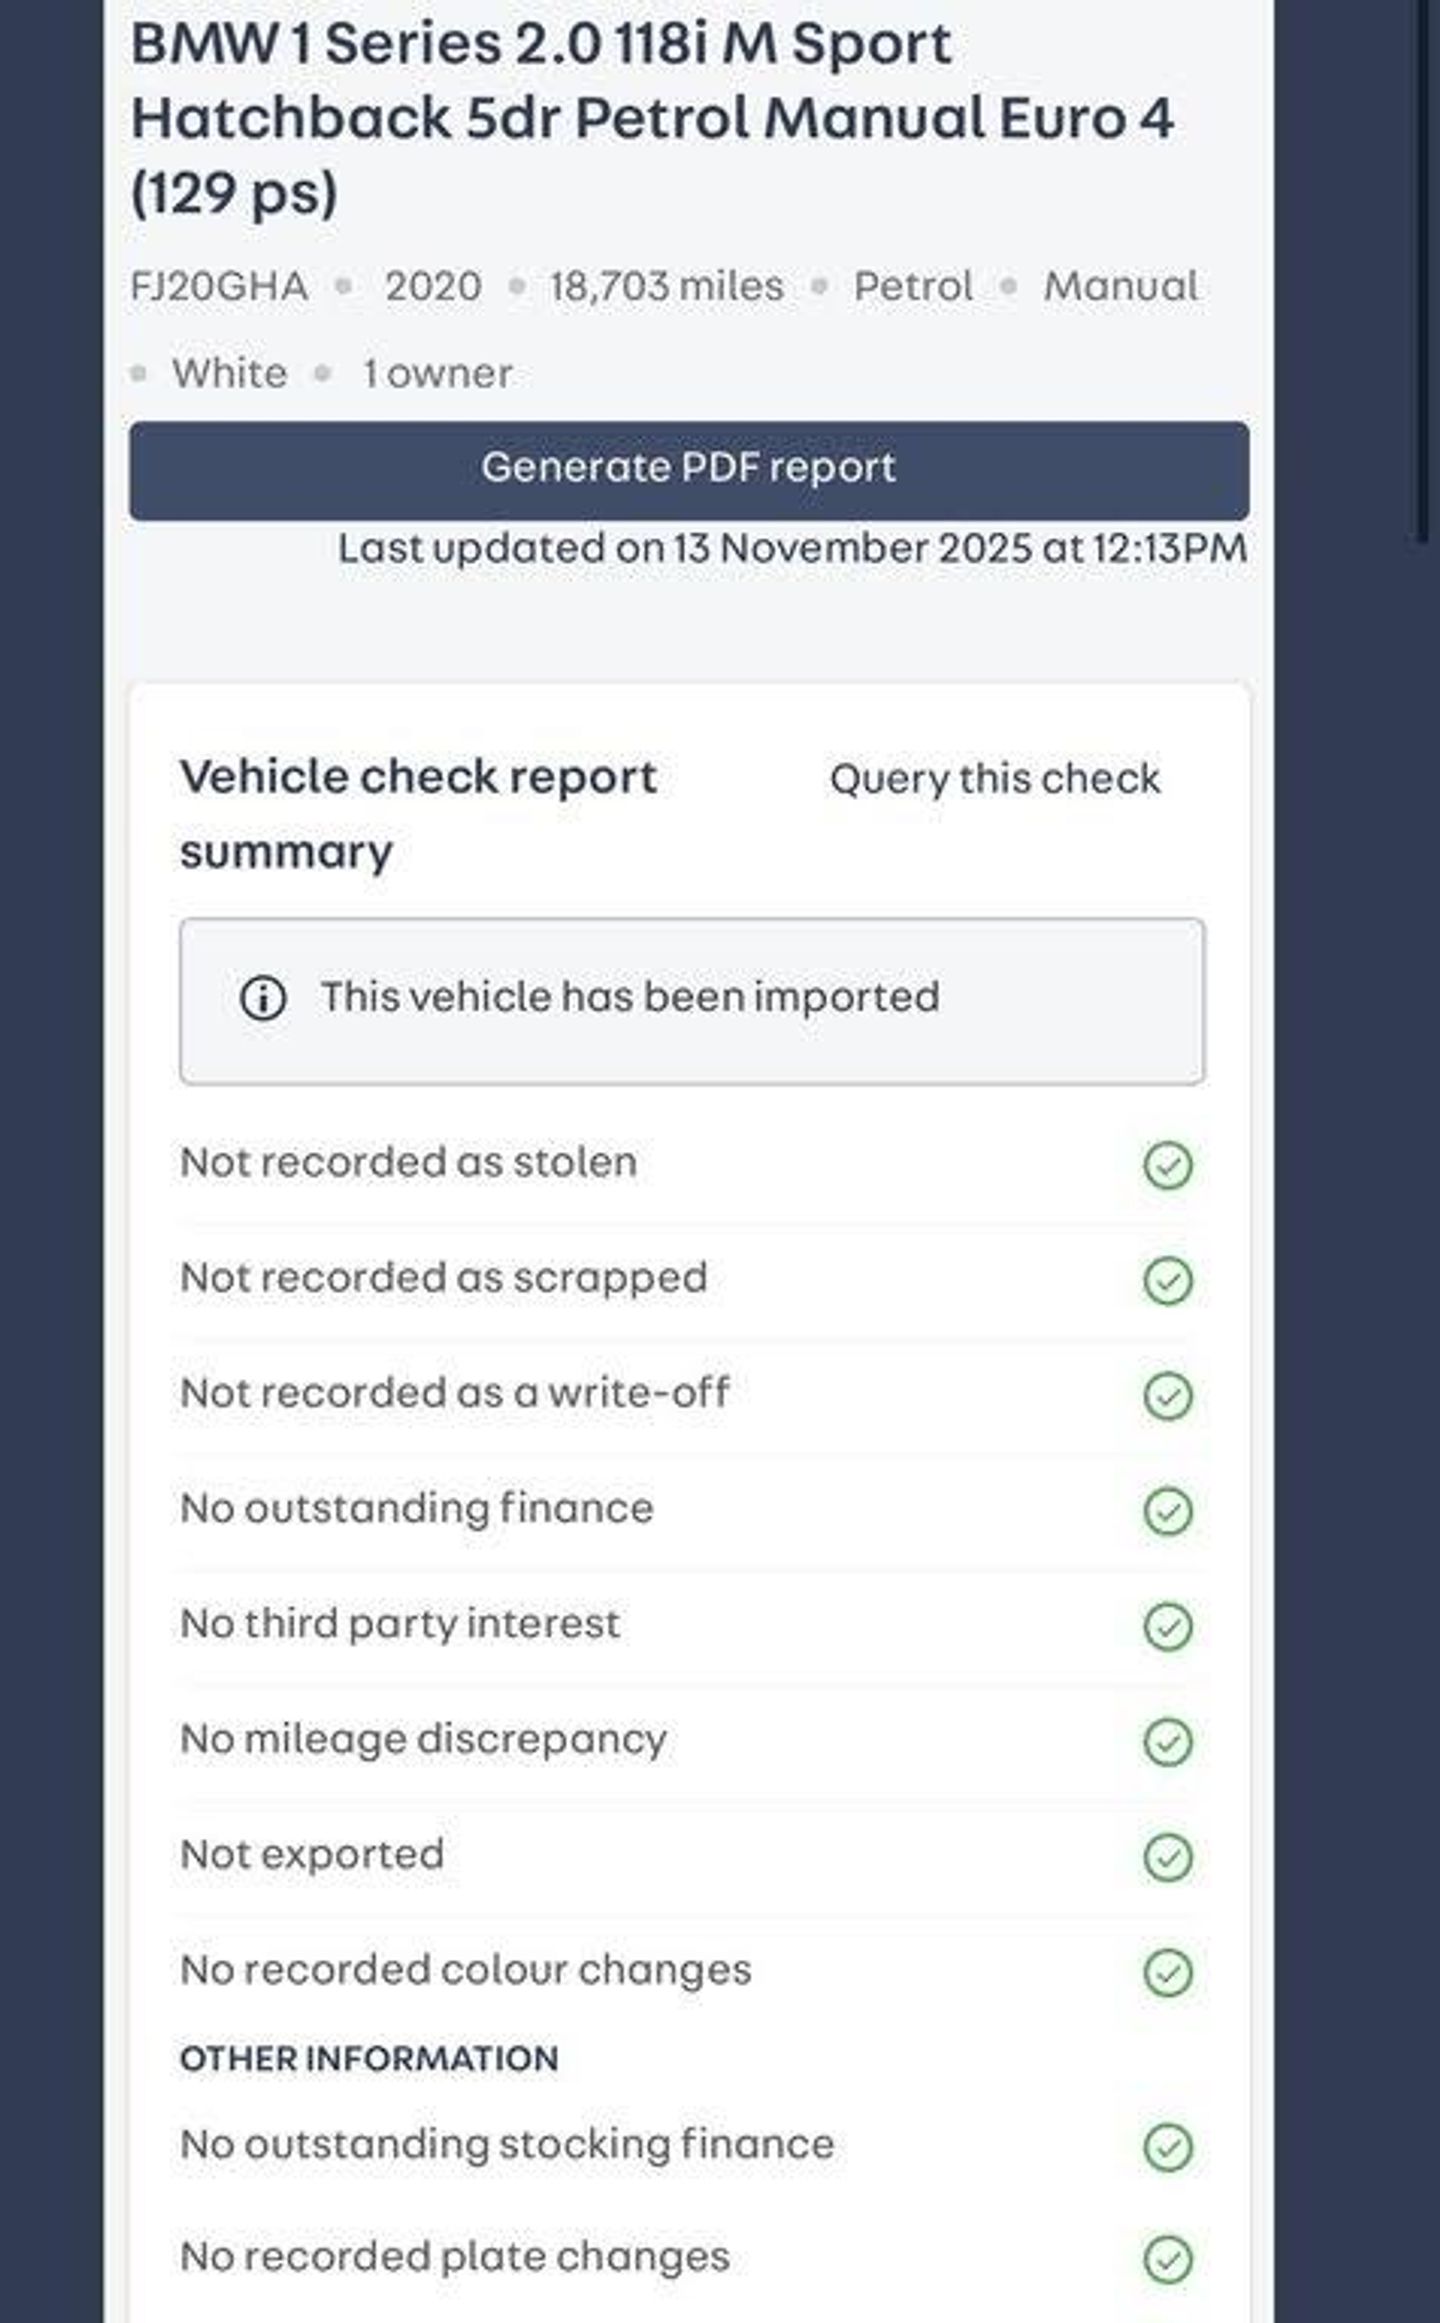Screen dimensions: 1440x2323
Task: Click the tick next to No outstanding finance
Action: [1167, 1511]
